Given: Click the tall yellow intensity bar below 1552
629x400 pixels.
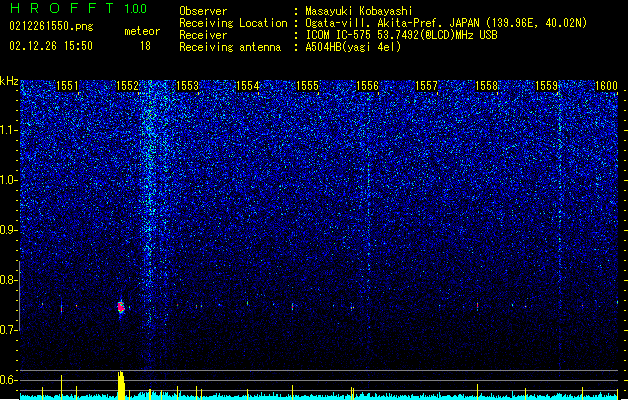Looking at the screenshot, I should [x=121, y=385].
